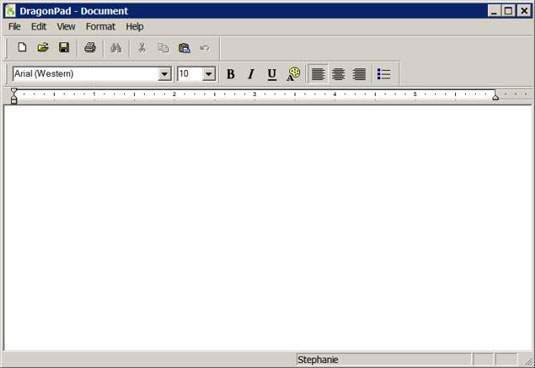
Task: Enable the bullet list button
Action: (x=384, y=74)
